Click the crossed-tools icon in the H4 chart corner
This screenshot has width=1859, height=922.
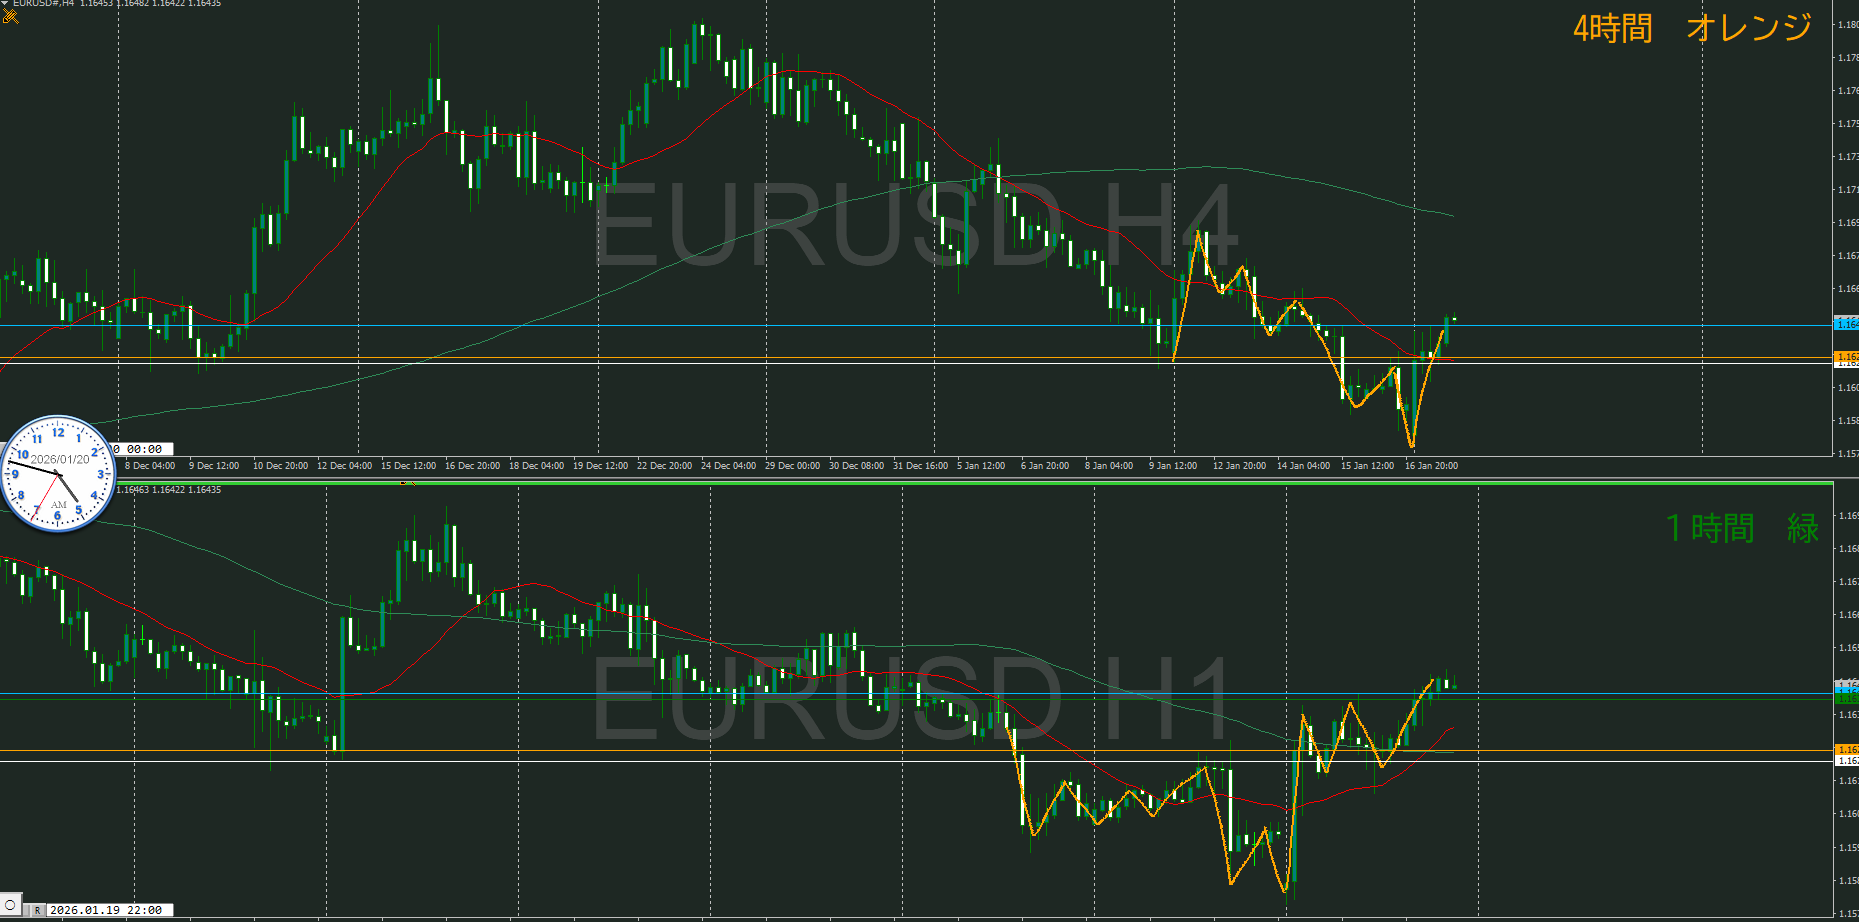pyautogui.click(x=11, y=16)
